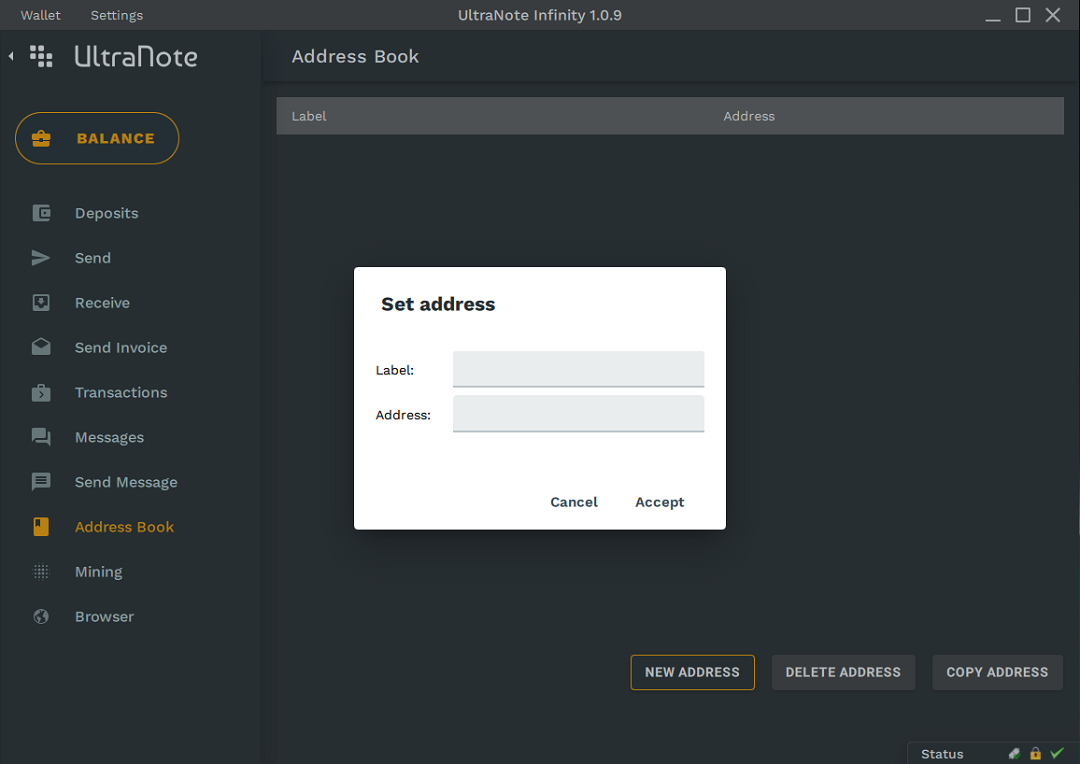Open the Balance overview
This screenshot has width=1080, height=764.
[x=97, y=138]
